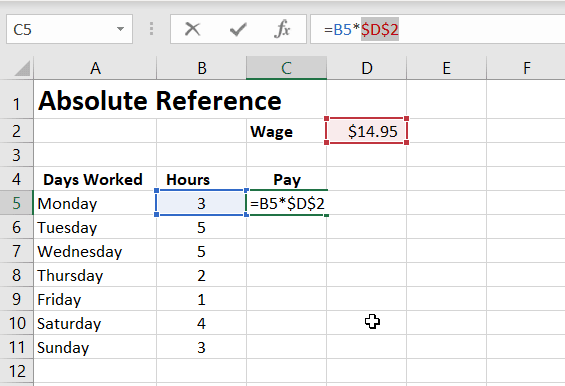Click the Hours header cell
This screenshot has height=386, width=565.
[201, 179]
